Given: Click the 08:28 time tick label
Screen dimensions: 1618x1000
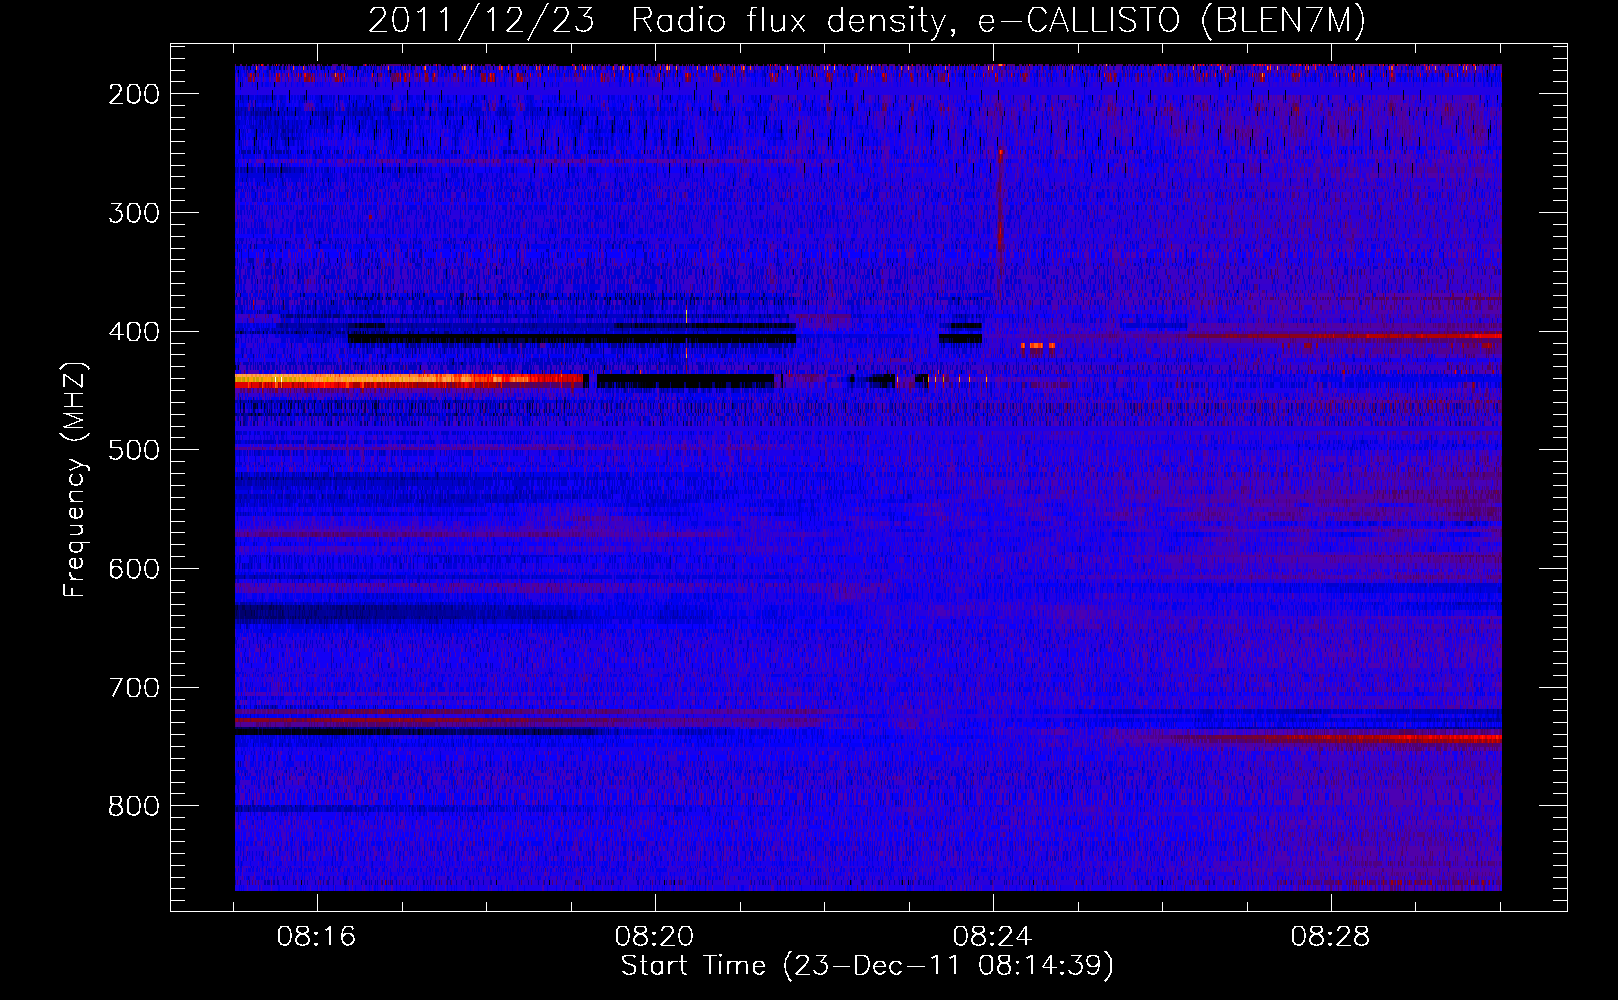Looking at the screenshot, I should click(x=1331, y=937).
